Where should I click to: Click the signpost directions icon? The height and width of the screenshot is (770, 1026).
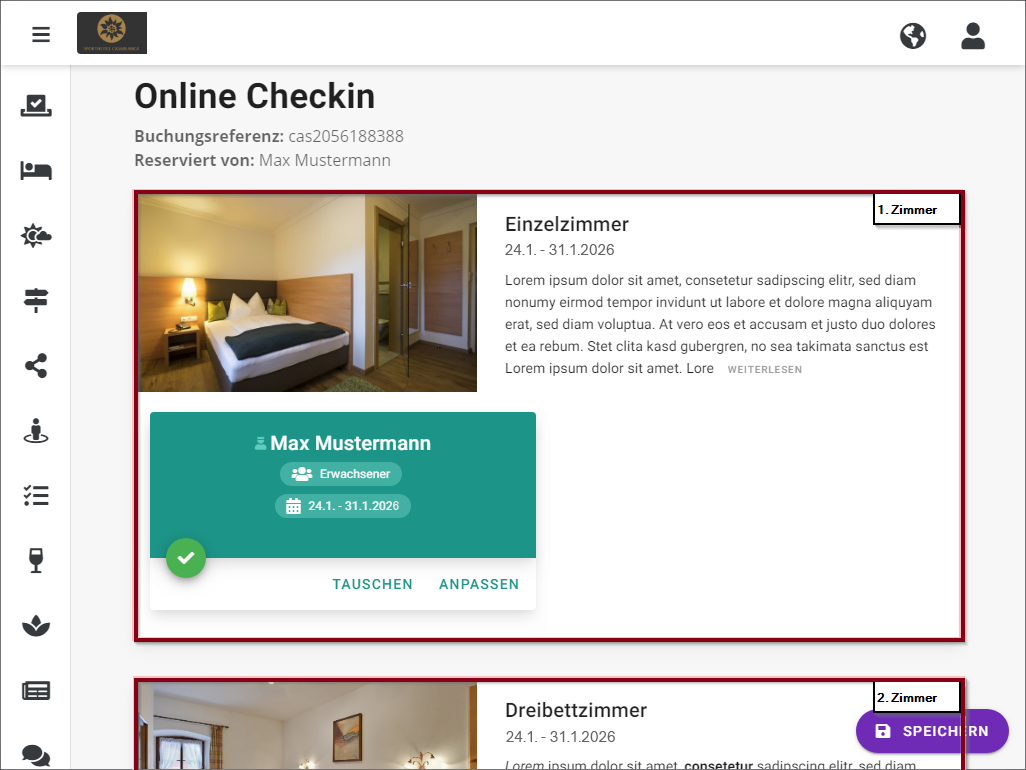(36, 301)
